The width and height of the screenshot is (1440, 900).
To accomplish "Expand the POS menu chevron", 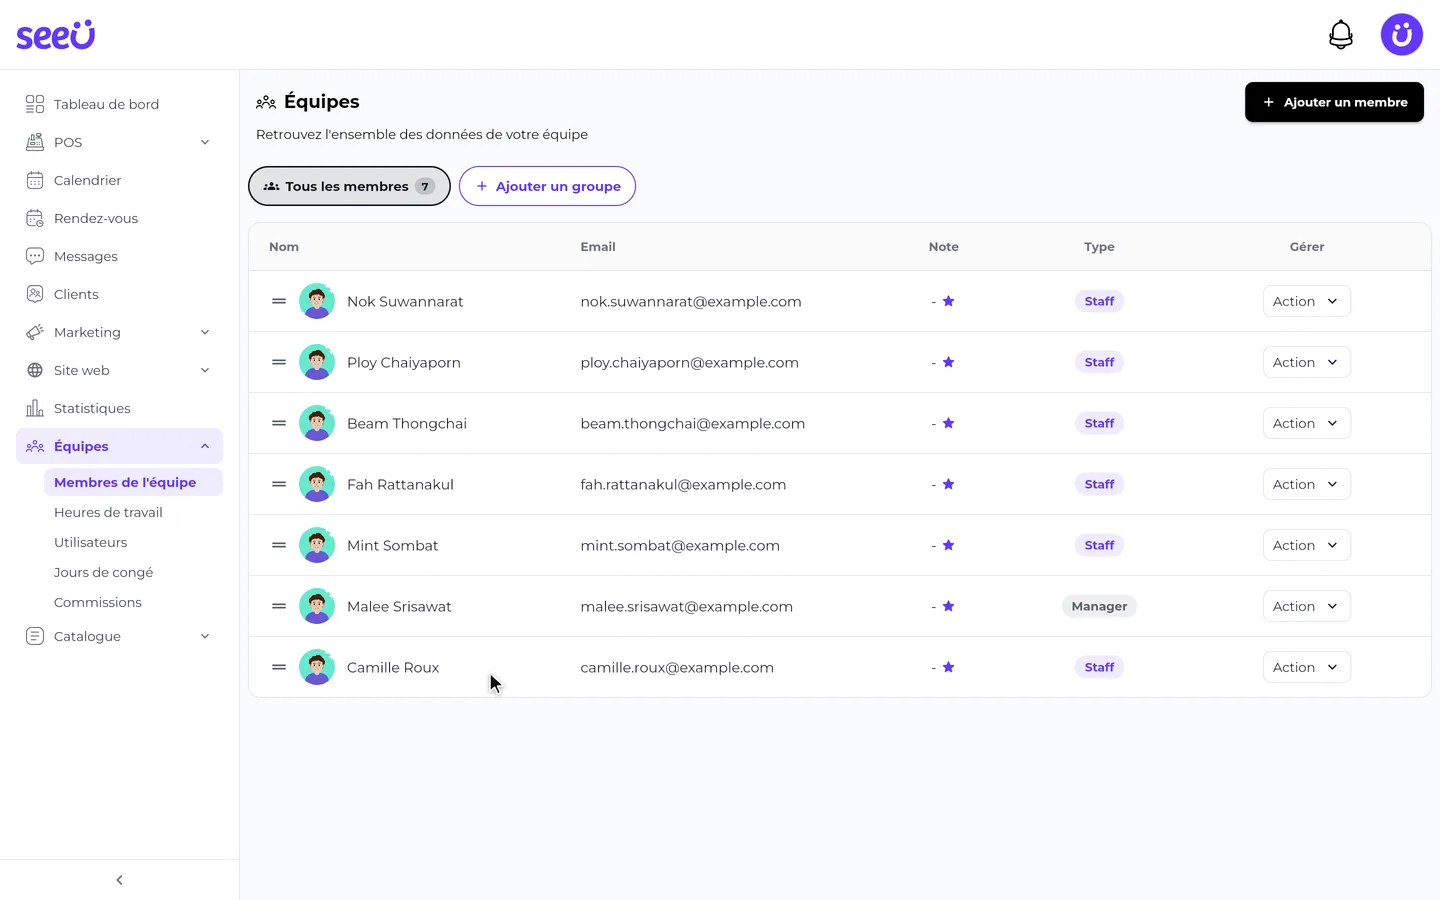I will tap(205, 142).
